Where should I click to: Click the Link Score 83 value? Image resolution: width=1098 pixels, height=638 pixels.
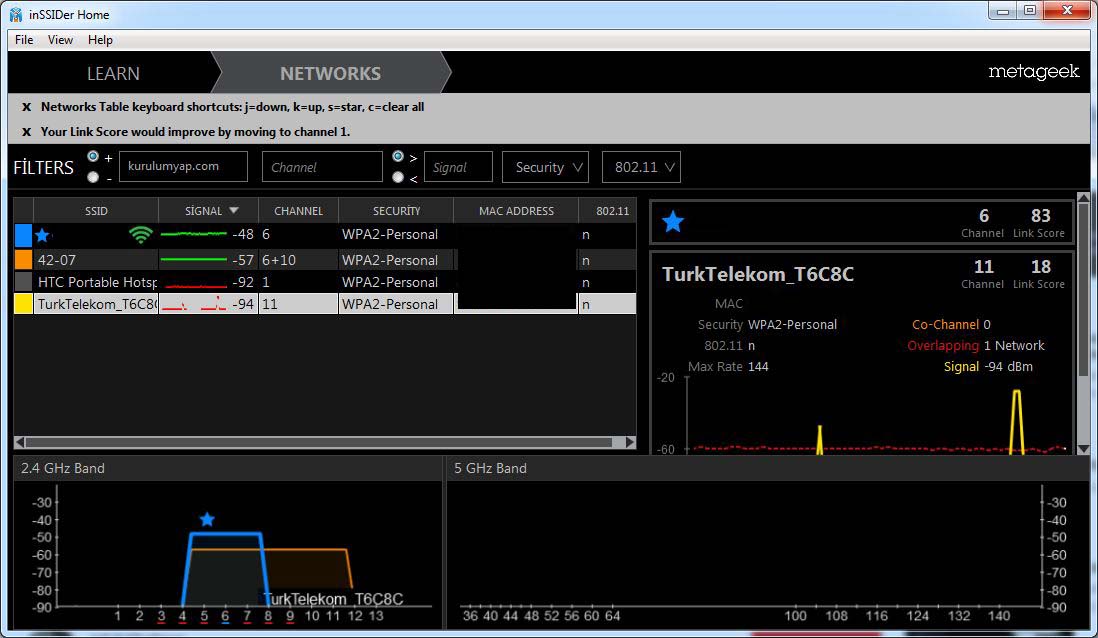1041,216
